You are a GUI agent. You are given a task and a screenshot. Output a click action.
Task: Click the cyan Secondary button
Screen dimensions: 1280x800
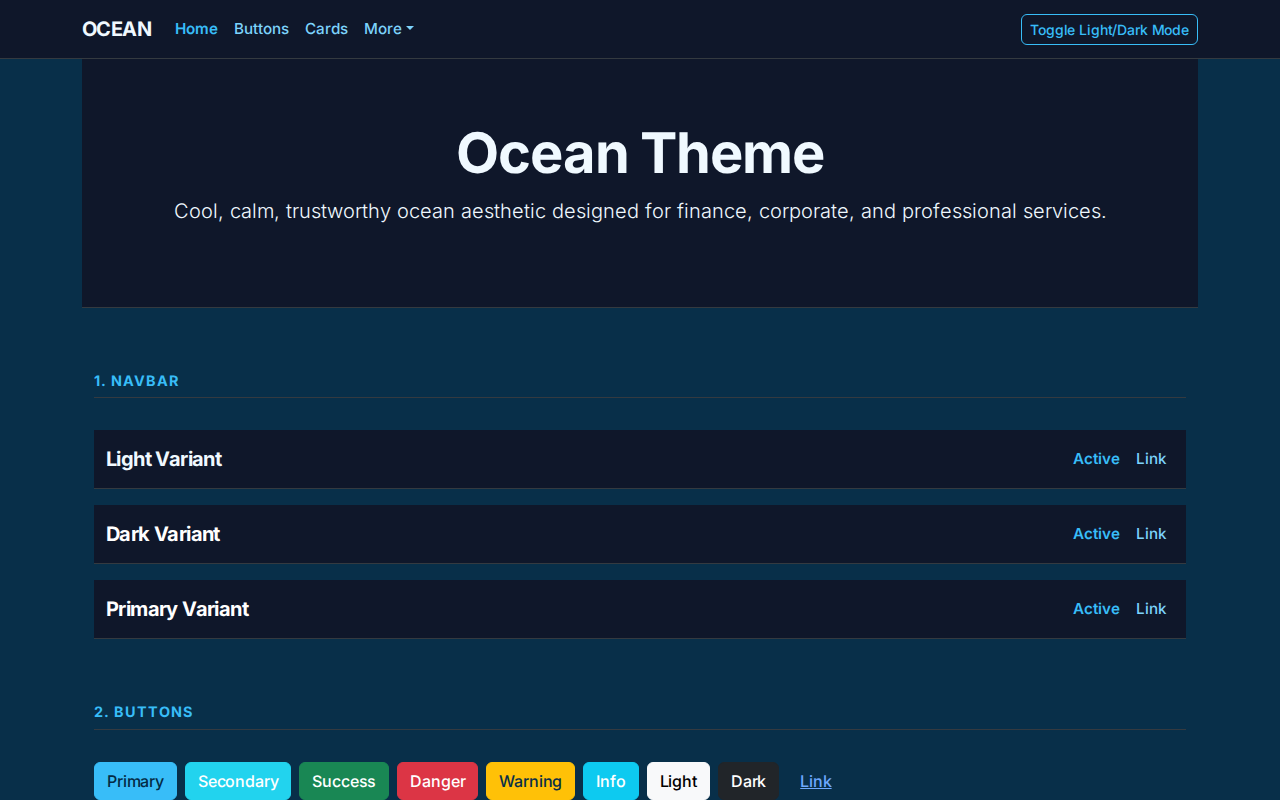pos(238,781)
